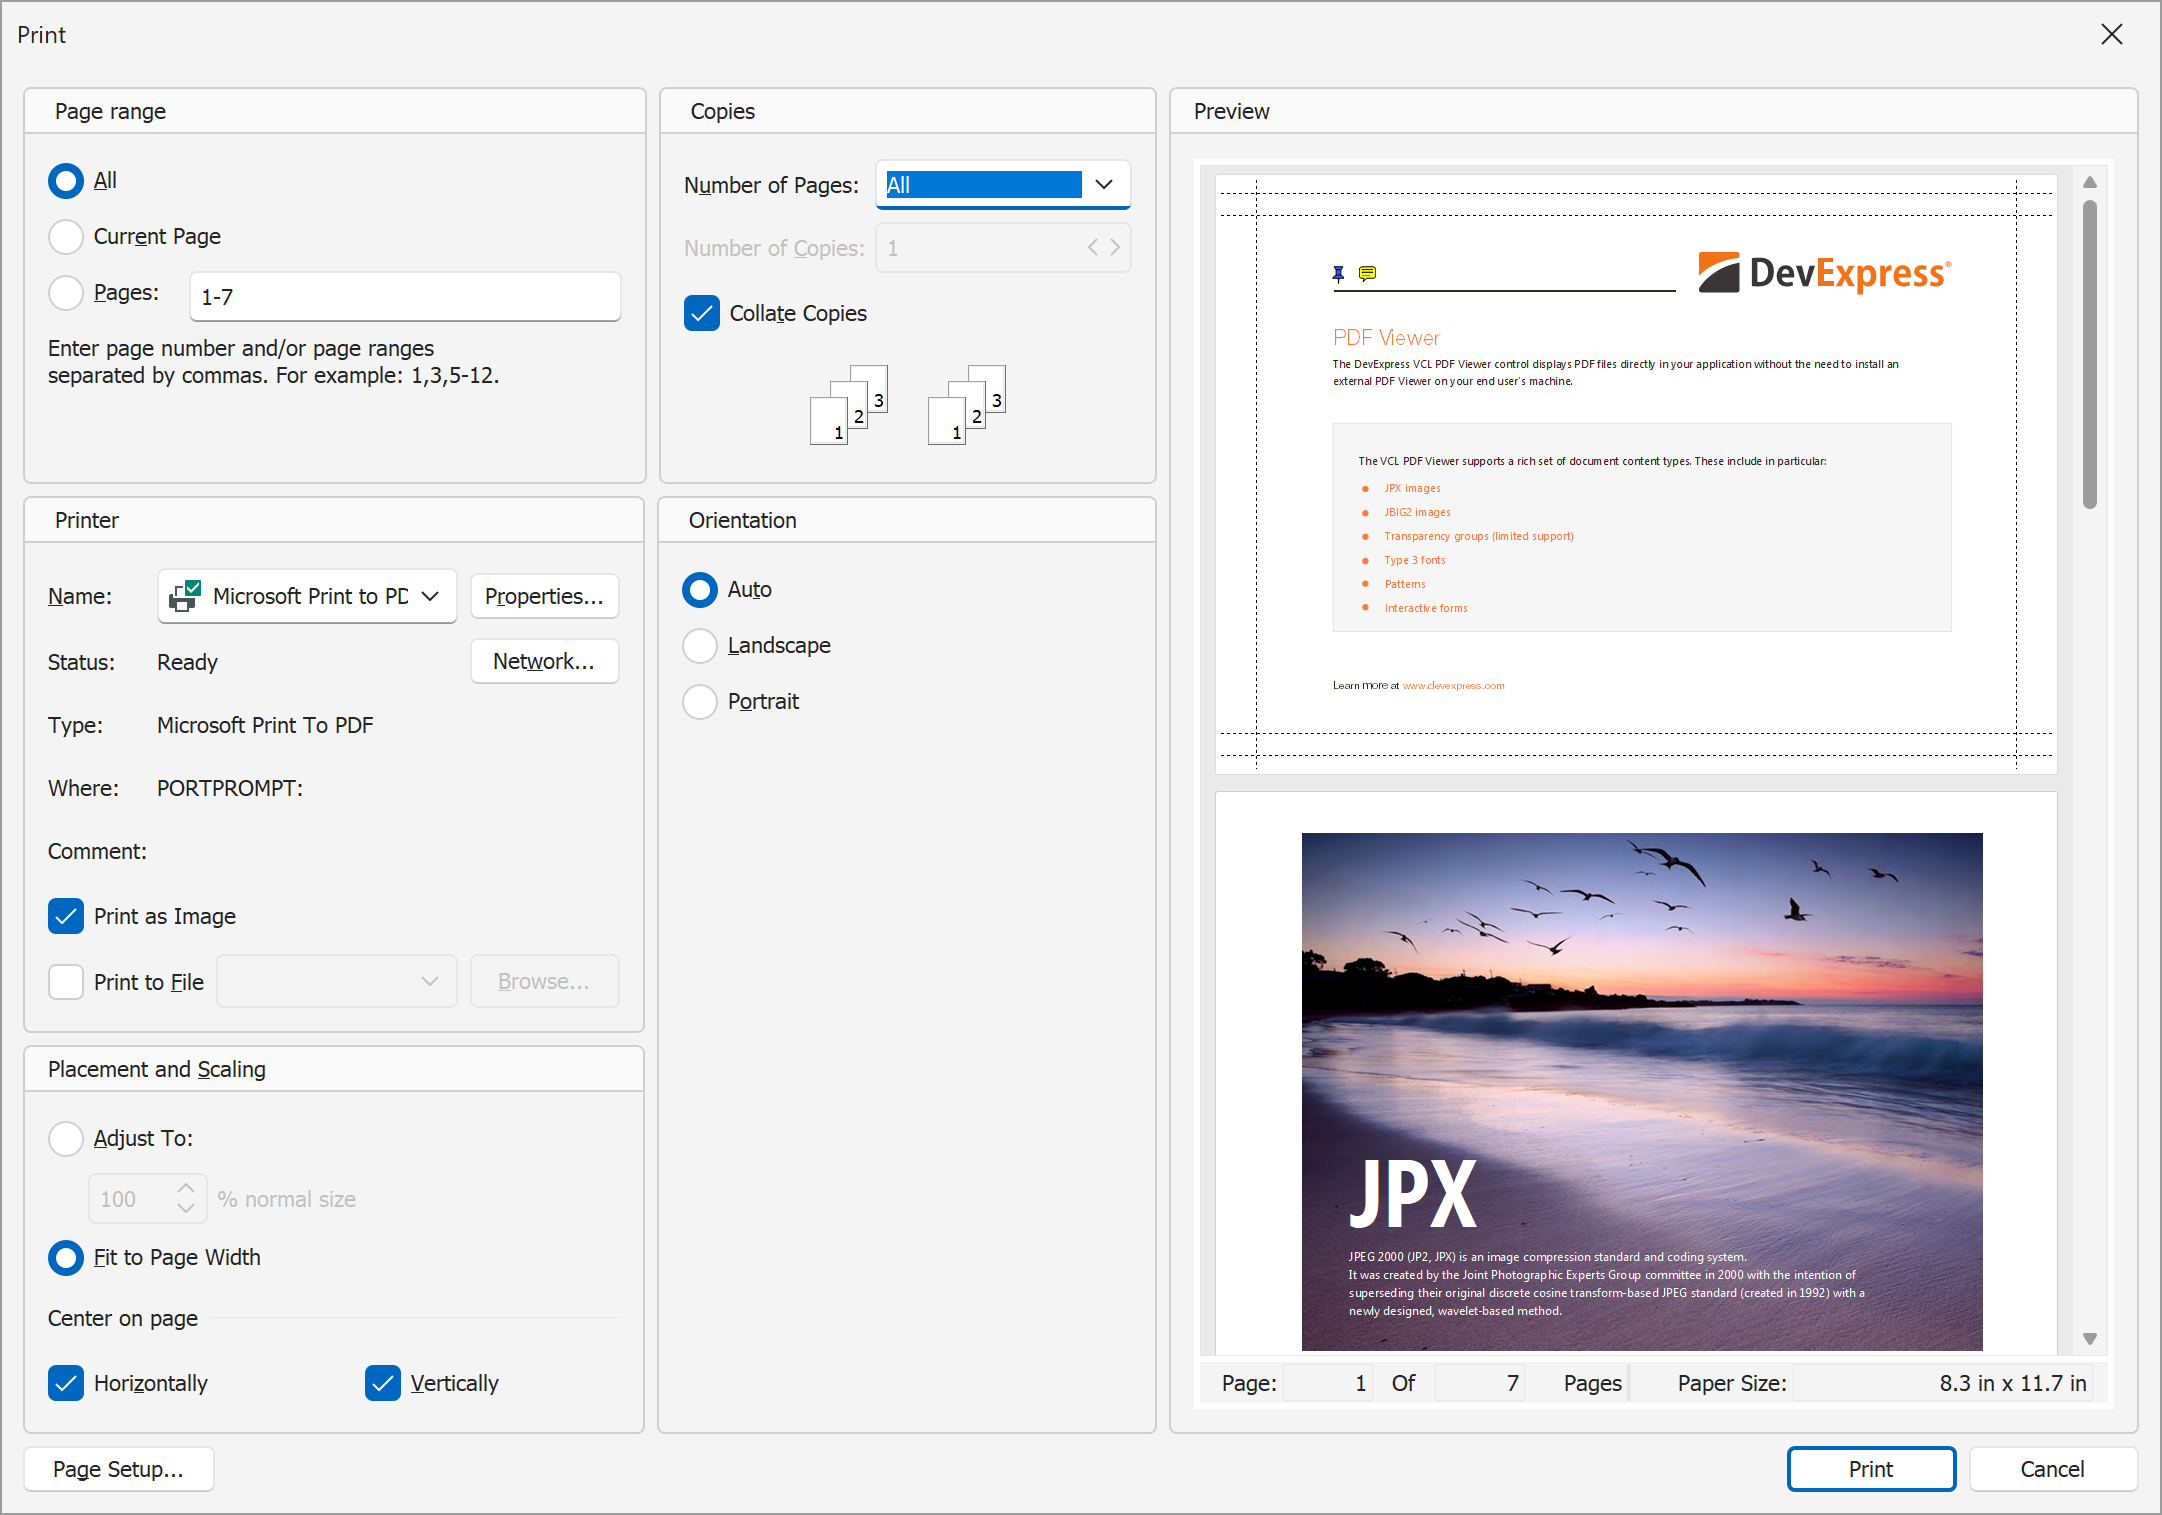This screenshot has height=1515, width=2162.
Task: Disable the Print as Image checkbox
Action: [x=66, y=916]
